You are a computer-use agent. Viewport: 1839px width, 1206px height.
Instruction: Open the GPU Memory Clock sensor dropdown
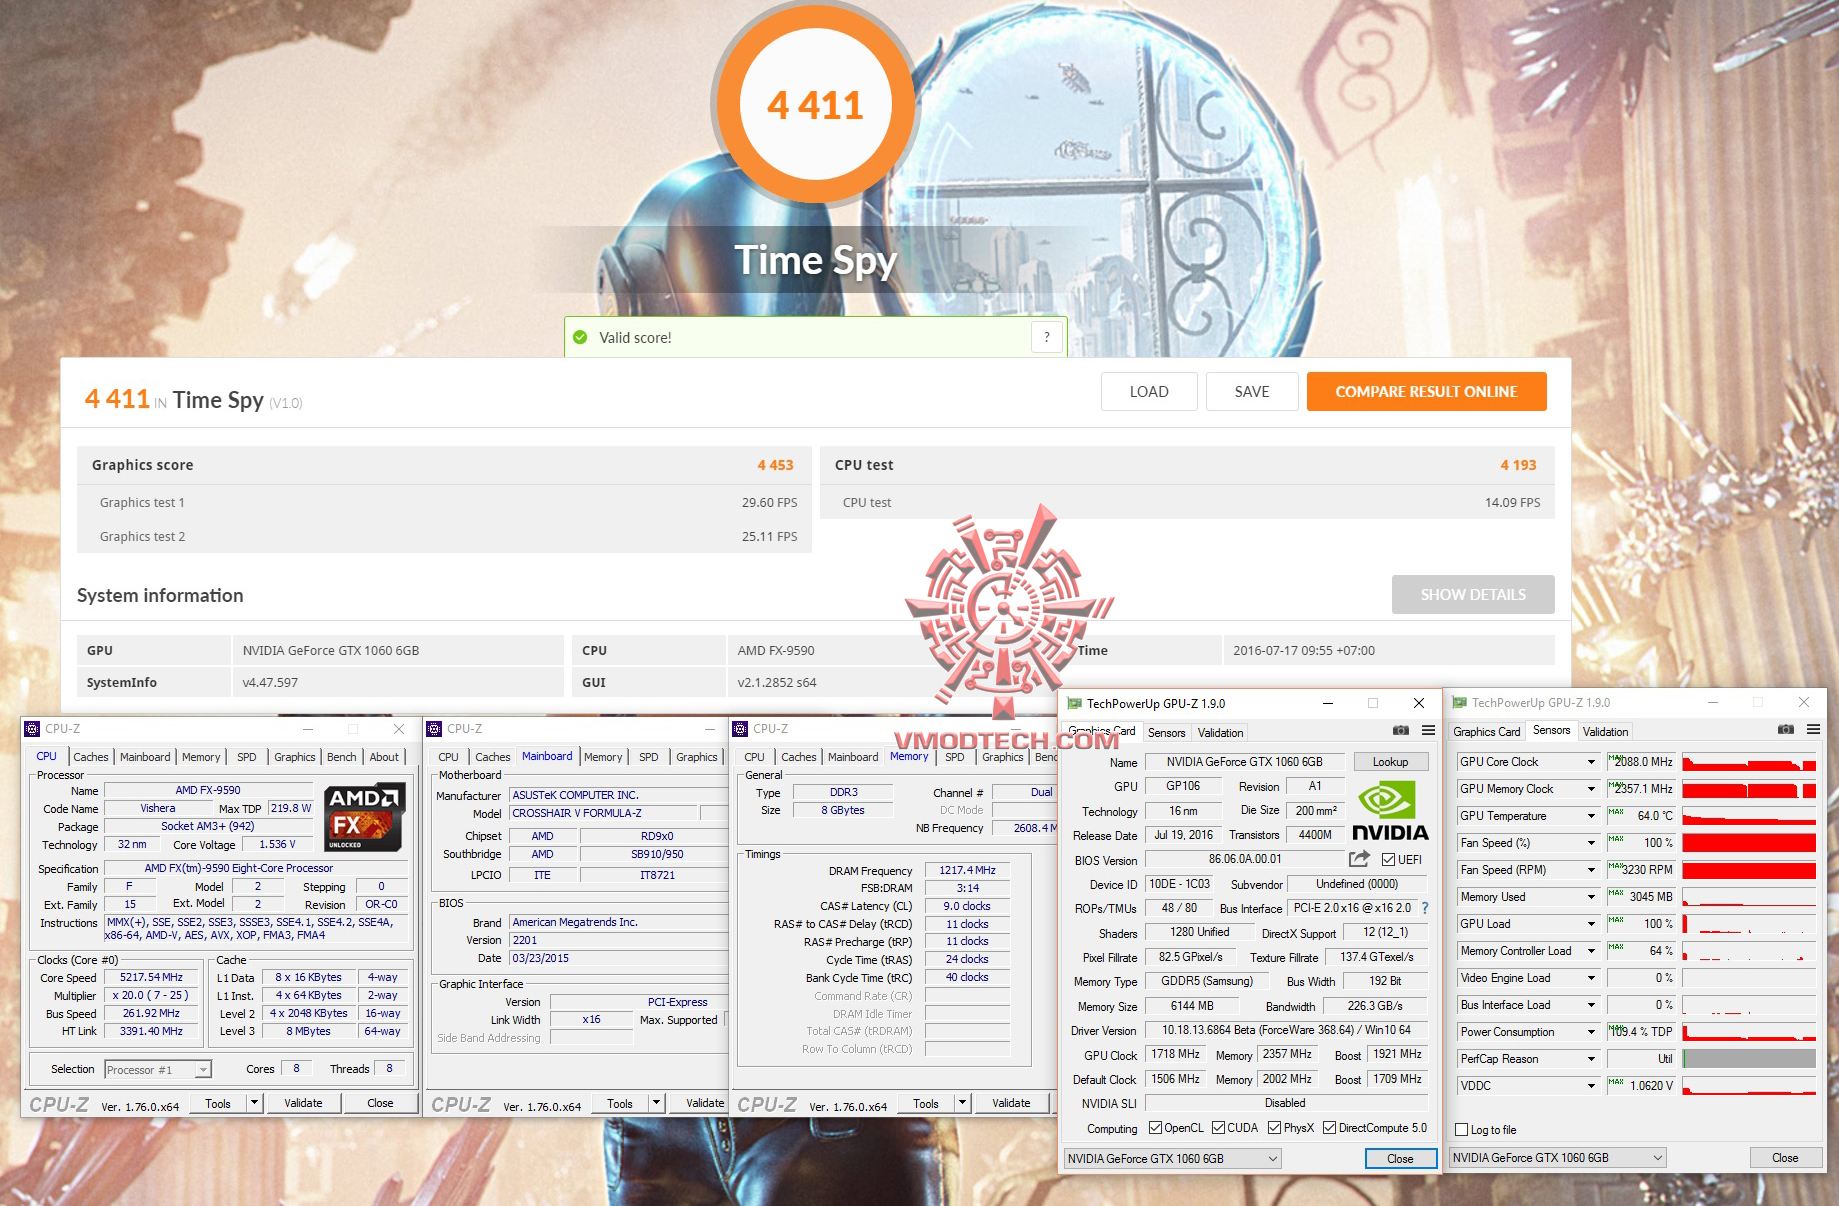[1591, 789]
